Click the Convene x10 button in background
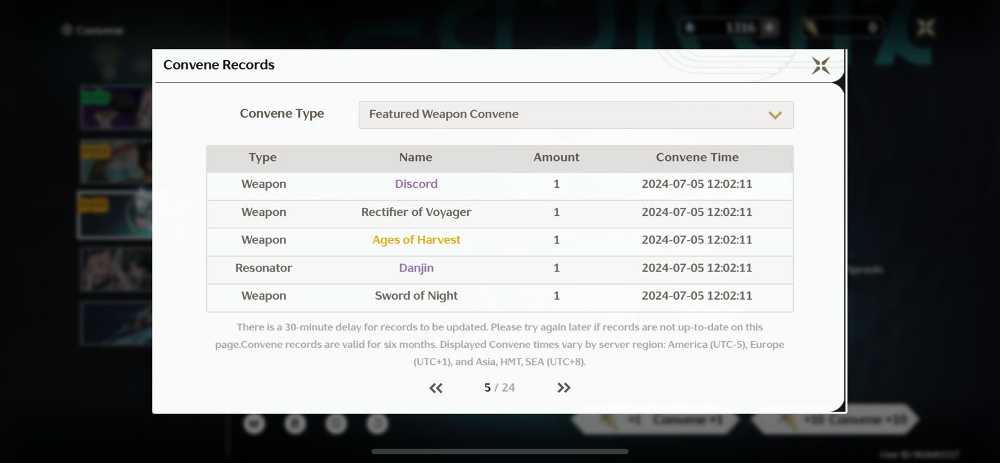1000x463 pixels. point(835,421)
